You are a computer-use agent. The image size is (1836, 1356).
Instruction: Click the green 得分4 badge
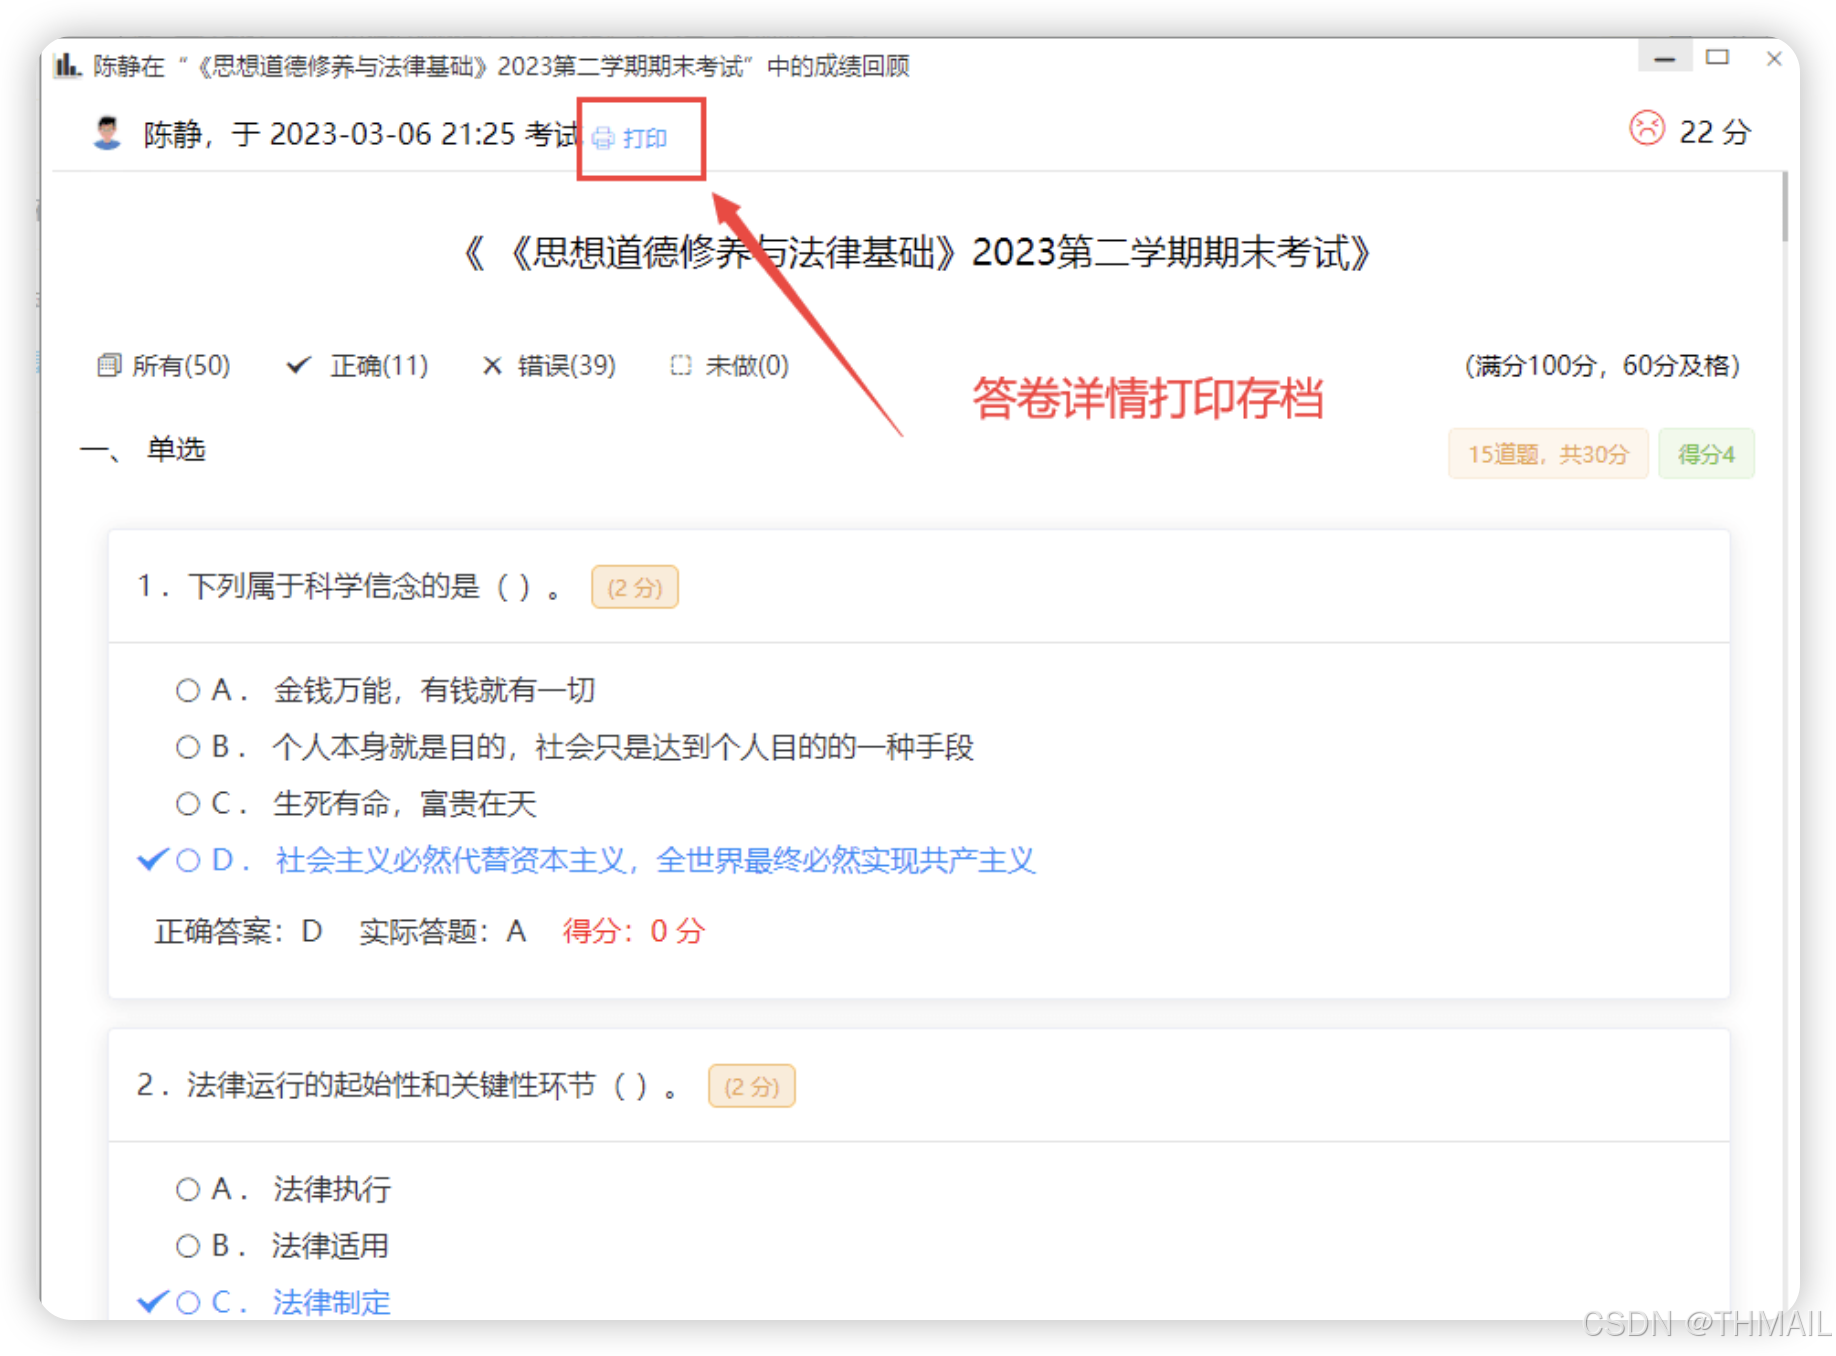click(1706, 453)
